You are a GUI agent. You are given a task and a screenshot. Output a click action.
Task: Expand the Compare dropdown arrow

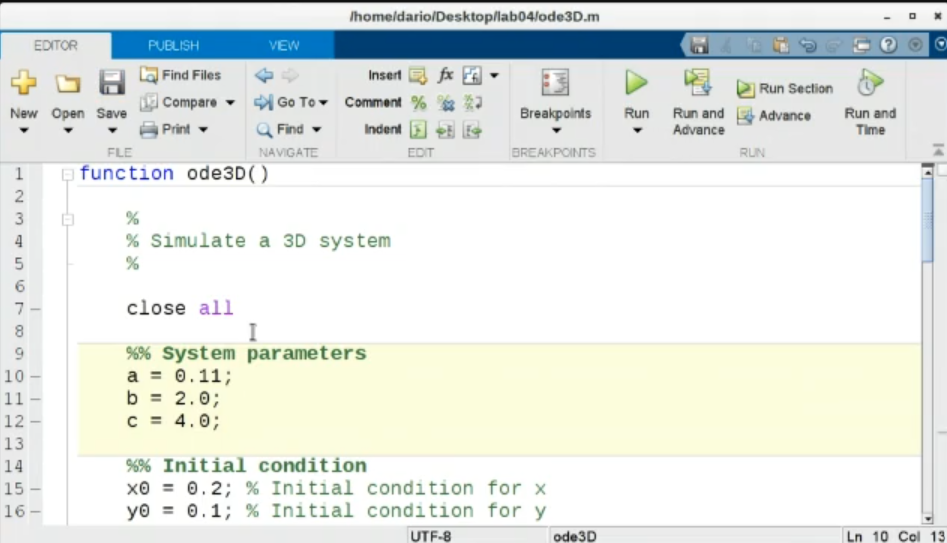point(230,102)
